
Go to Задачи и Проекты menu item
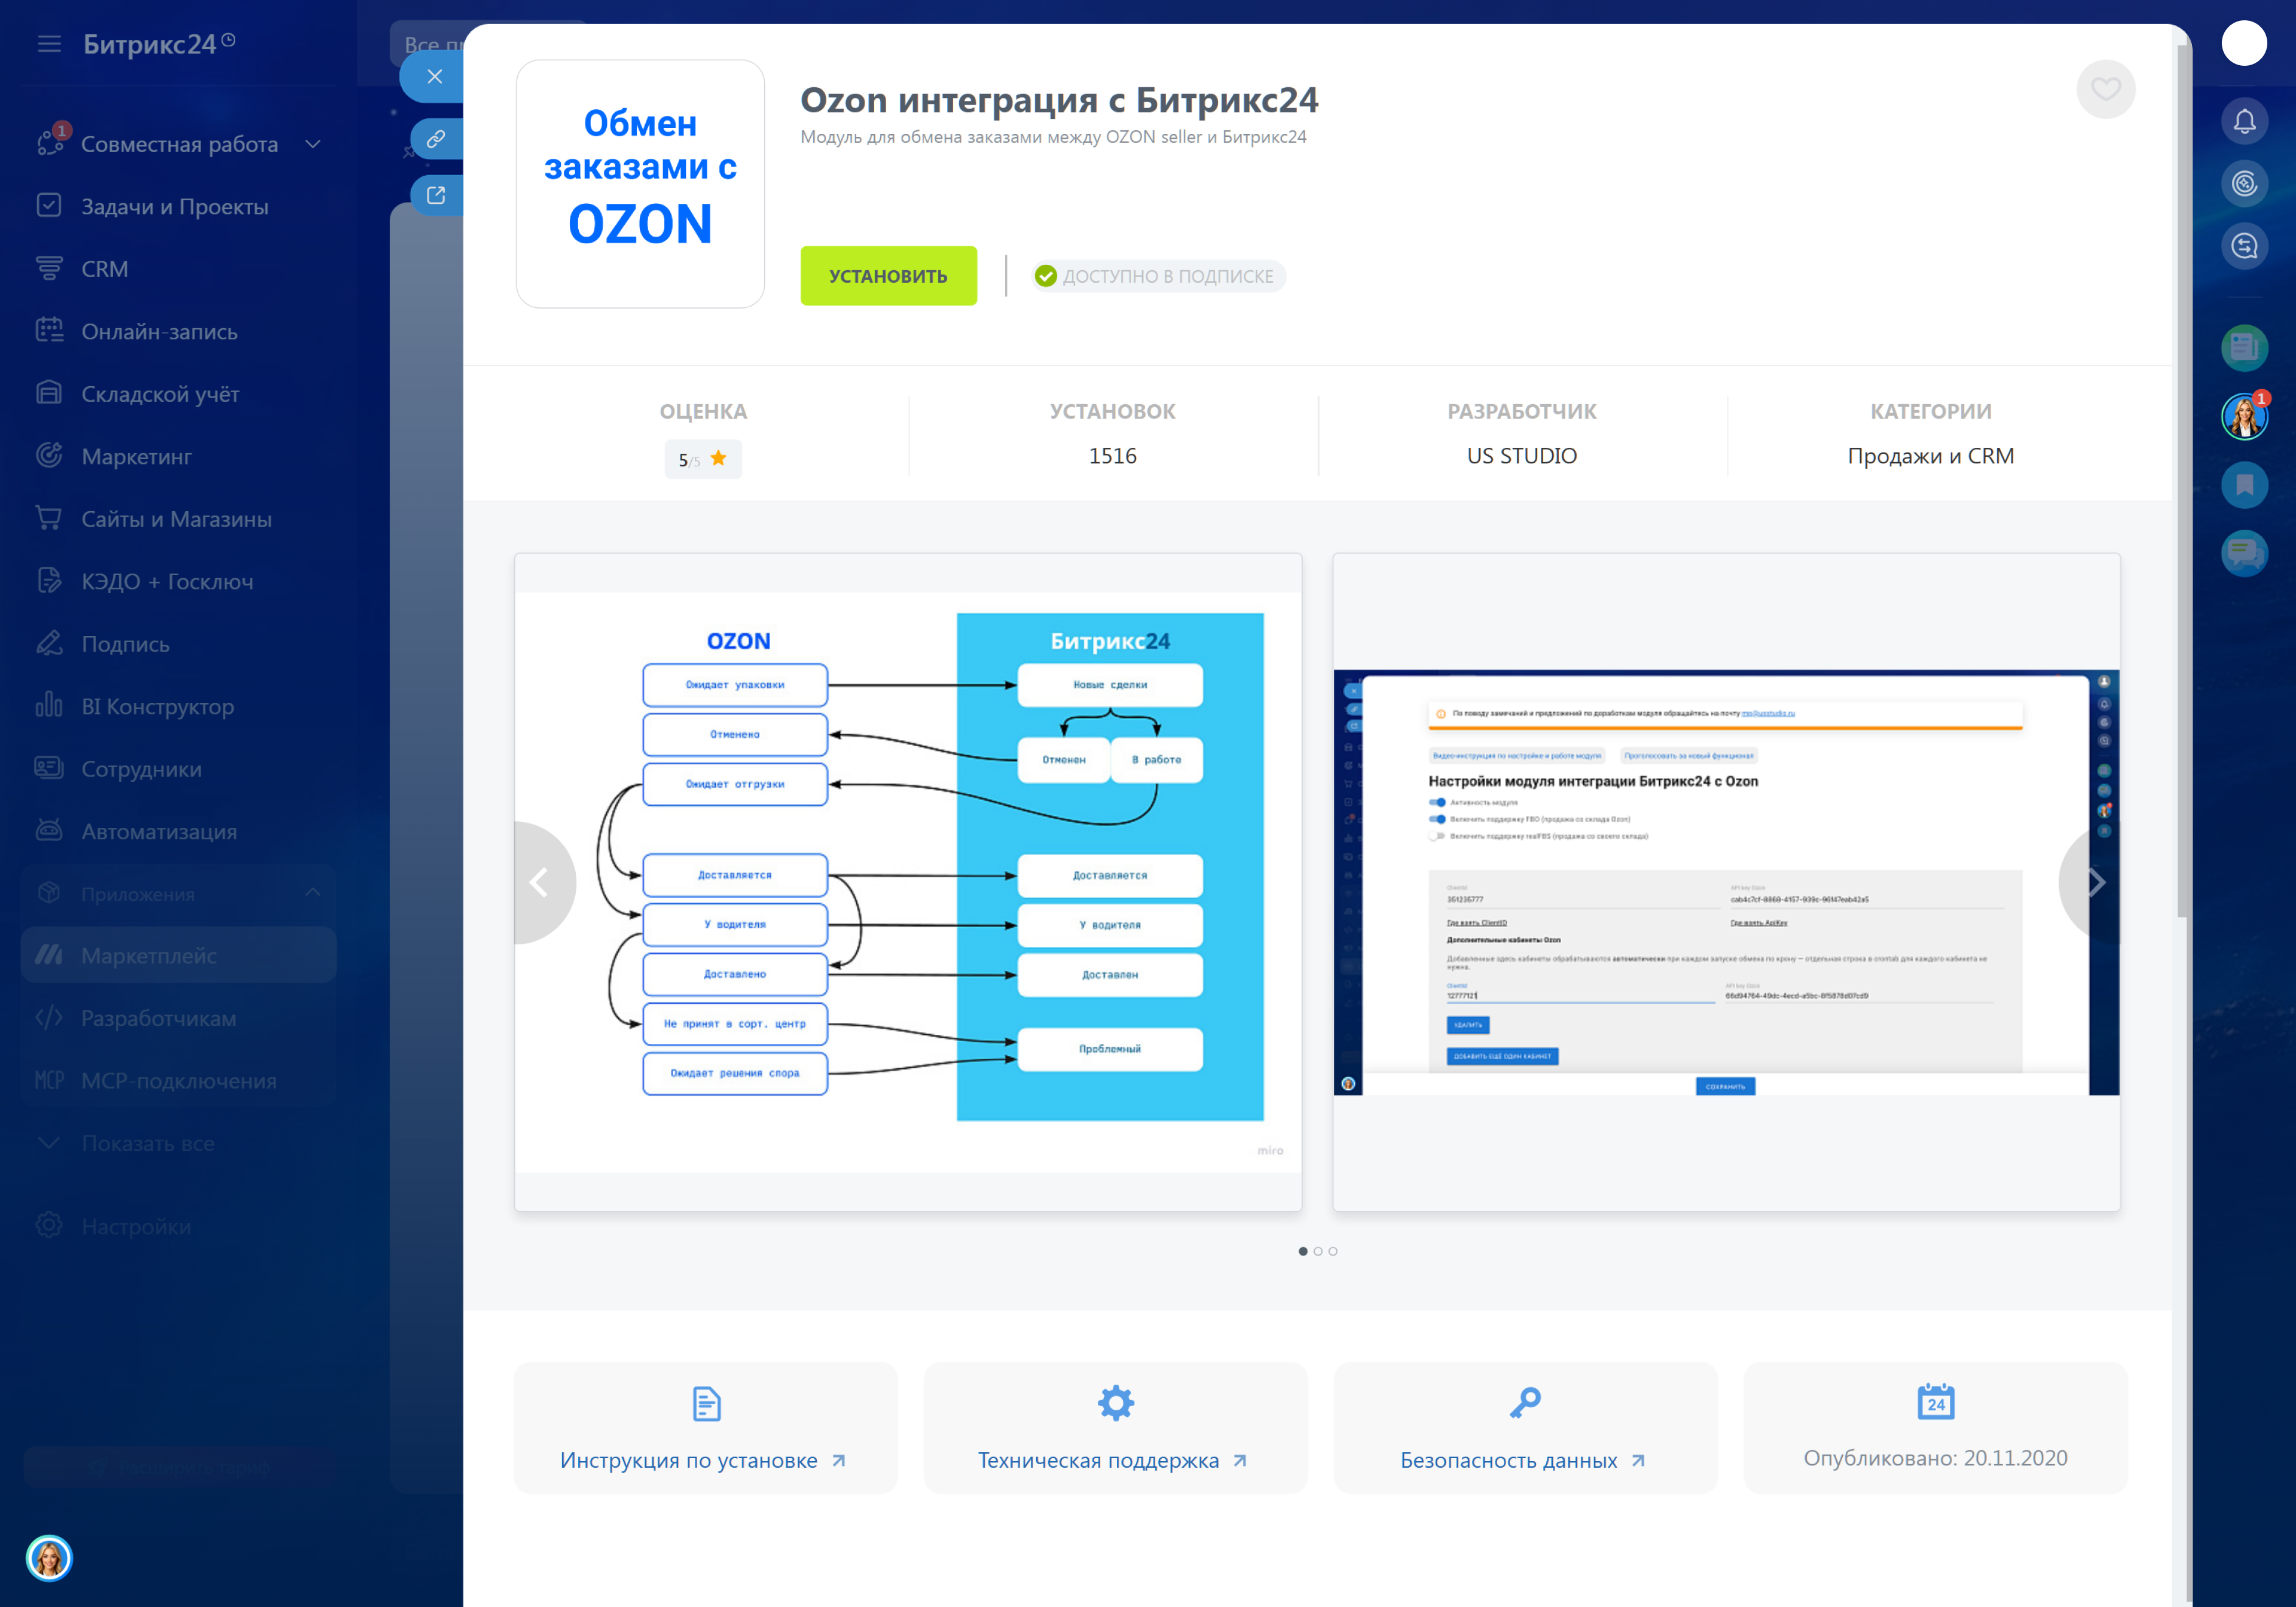[x=174, y=206]
